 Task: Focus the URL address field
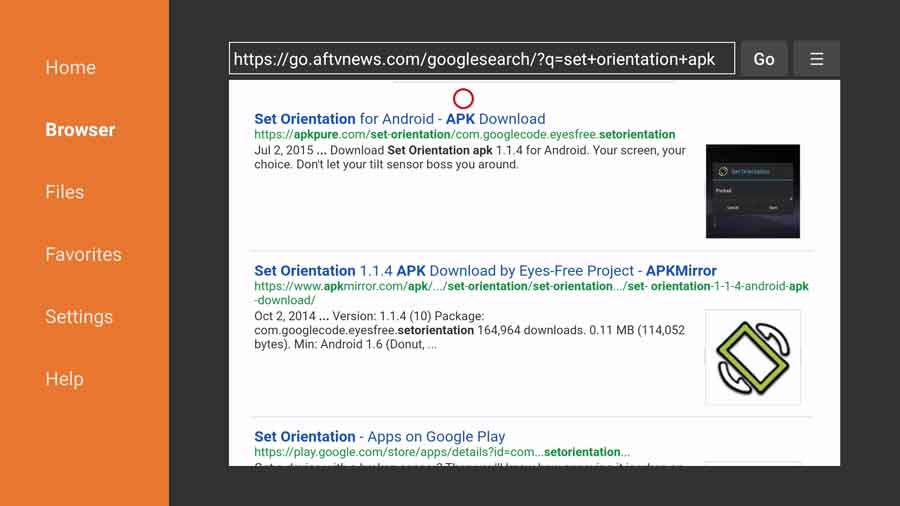[x=482, y=59]
